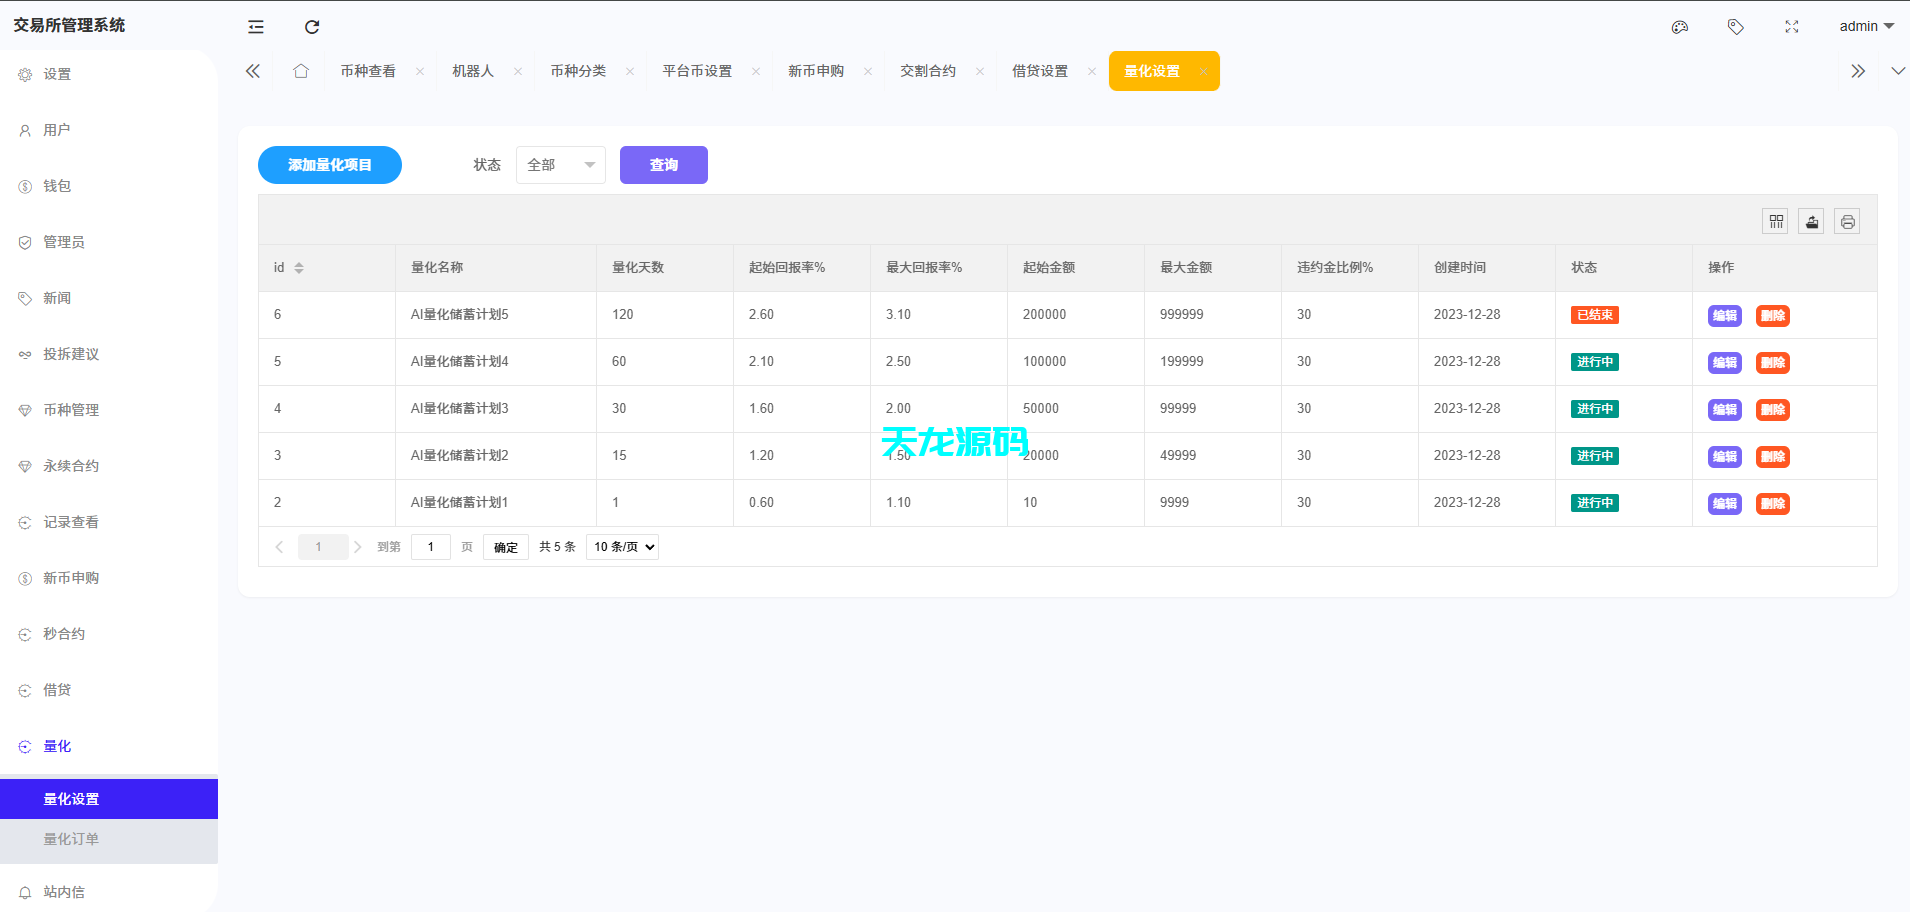Collapse the sidebar with the menu icon
1910x912 pixels.
255,27
